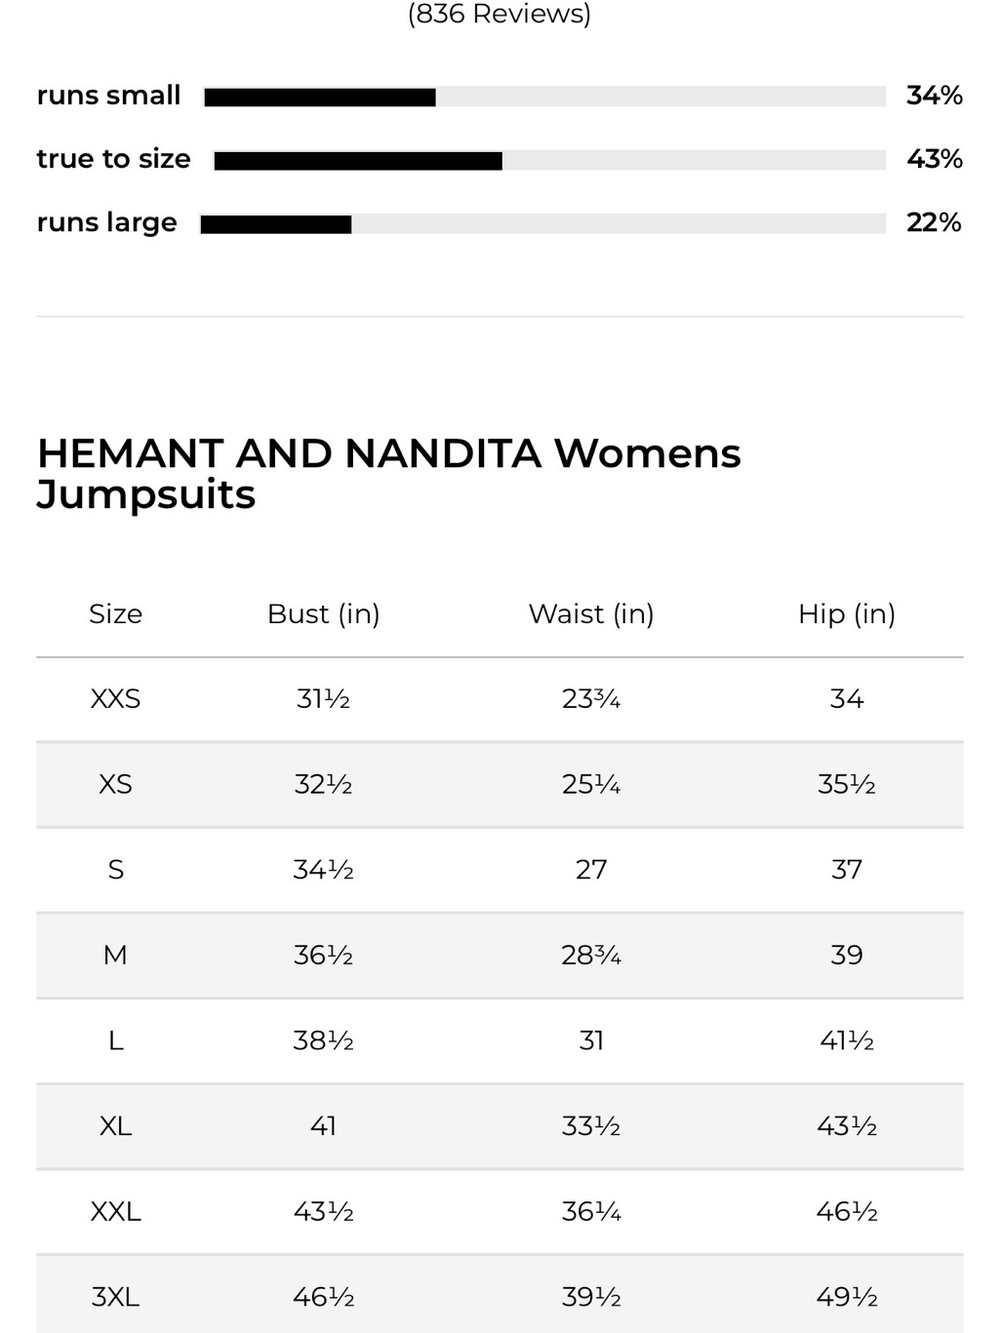Click the XXL bust value 43½
The image size is (1000, 1333).
(x=323, y=1212)
